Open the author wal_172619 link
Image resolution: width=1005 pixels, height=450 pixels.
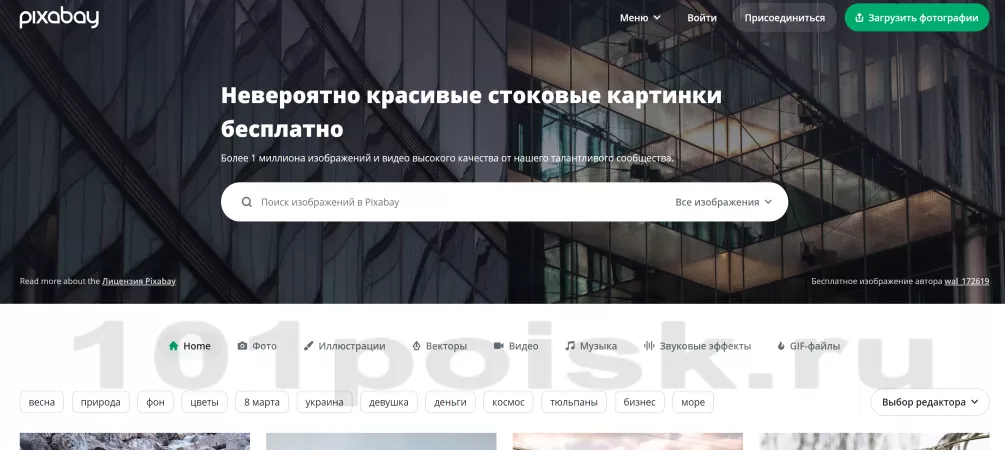(967, 281)
